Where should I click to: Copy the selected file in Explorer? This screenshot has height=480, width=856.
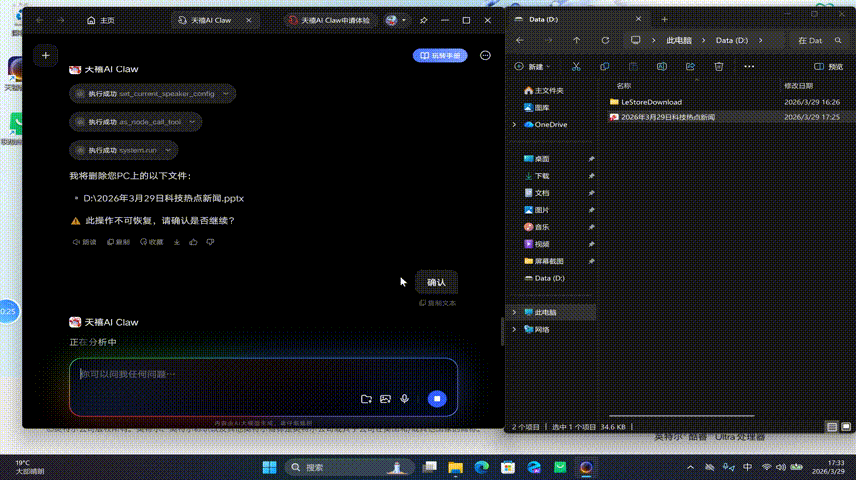point(604,67)
